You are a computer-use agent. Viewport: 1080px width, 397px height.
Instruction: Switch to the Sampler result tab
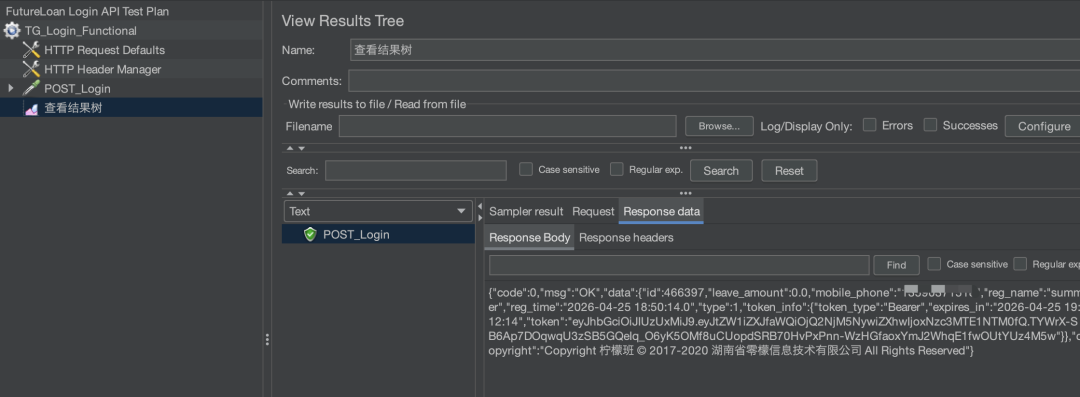[526, 212]
